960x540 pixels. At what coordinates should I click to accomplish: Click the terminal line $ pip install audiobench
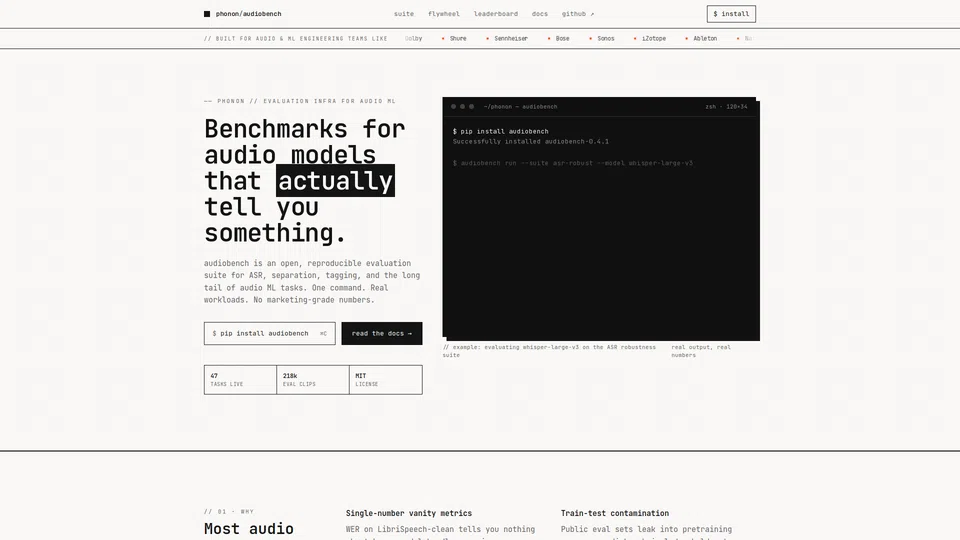(501, 132)
